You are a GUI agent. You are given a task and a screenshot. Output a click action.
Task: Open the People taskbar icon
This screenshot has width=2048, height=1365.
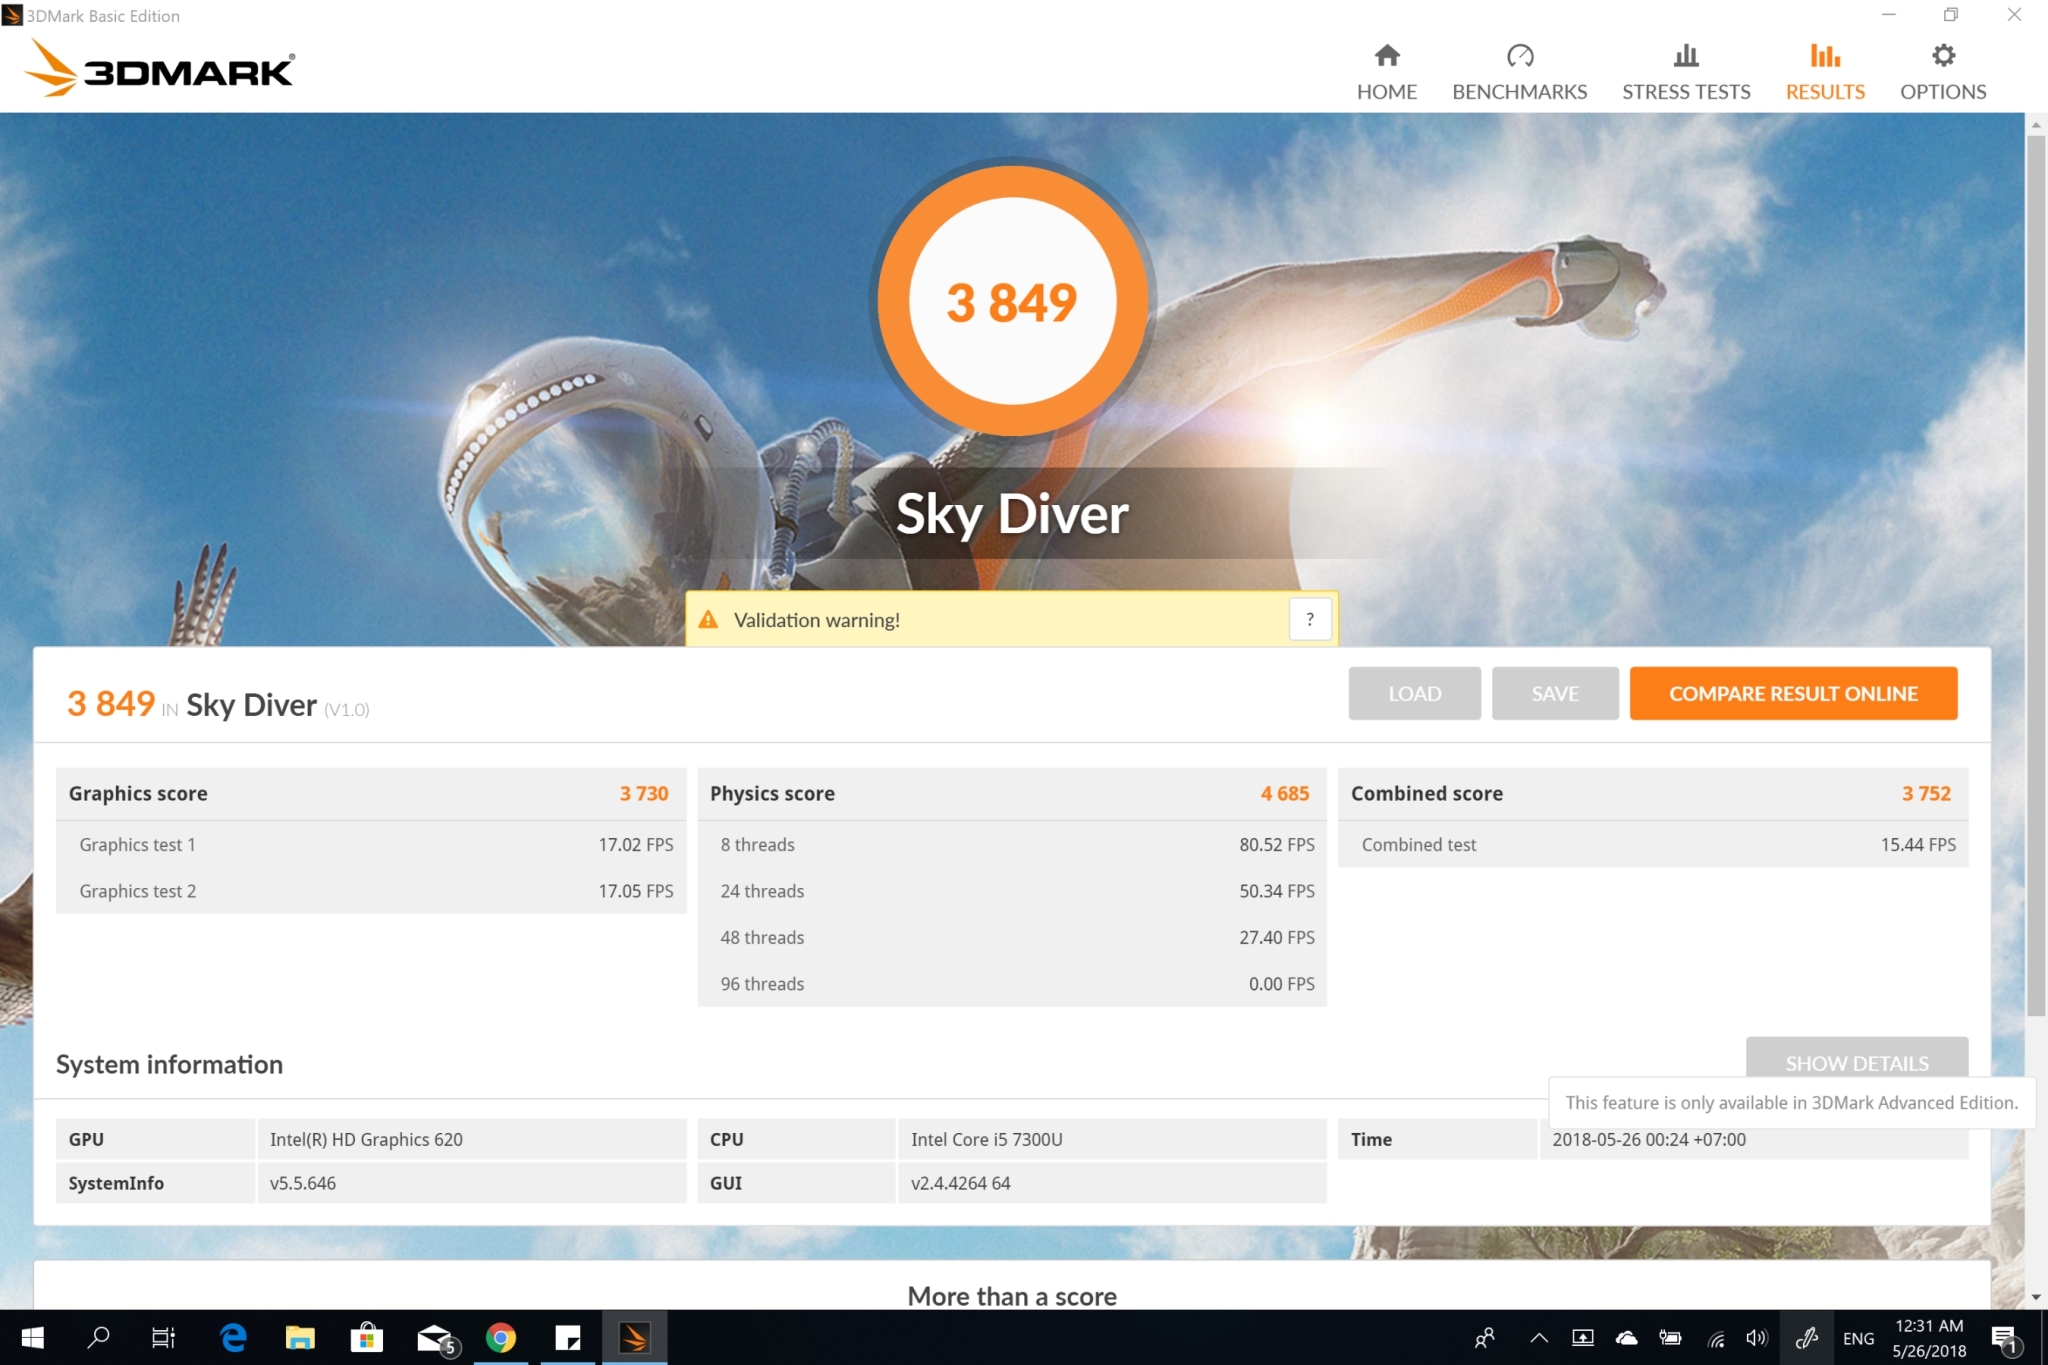pos(1484,1337)
